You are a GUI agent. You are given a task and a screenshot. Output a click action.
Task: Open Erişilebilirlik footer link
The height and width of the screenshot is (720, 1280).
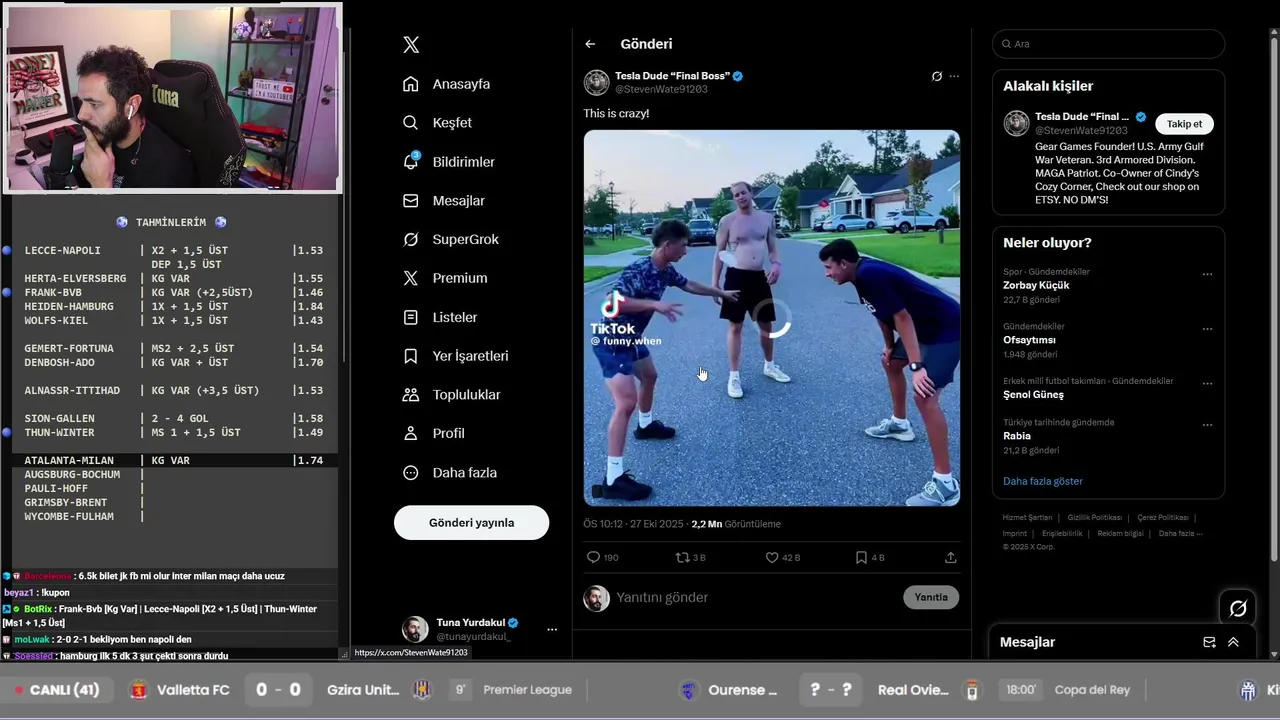click(1062, 533)
